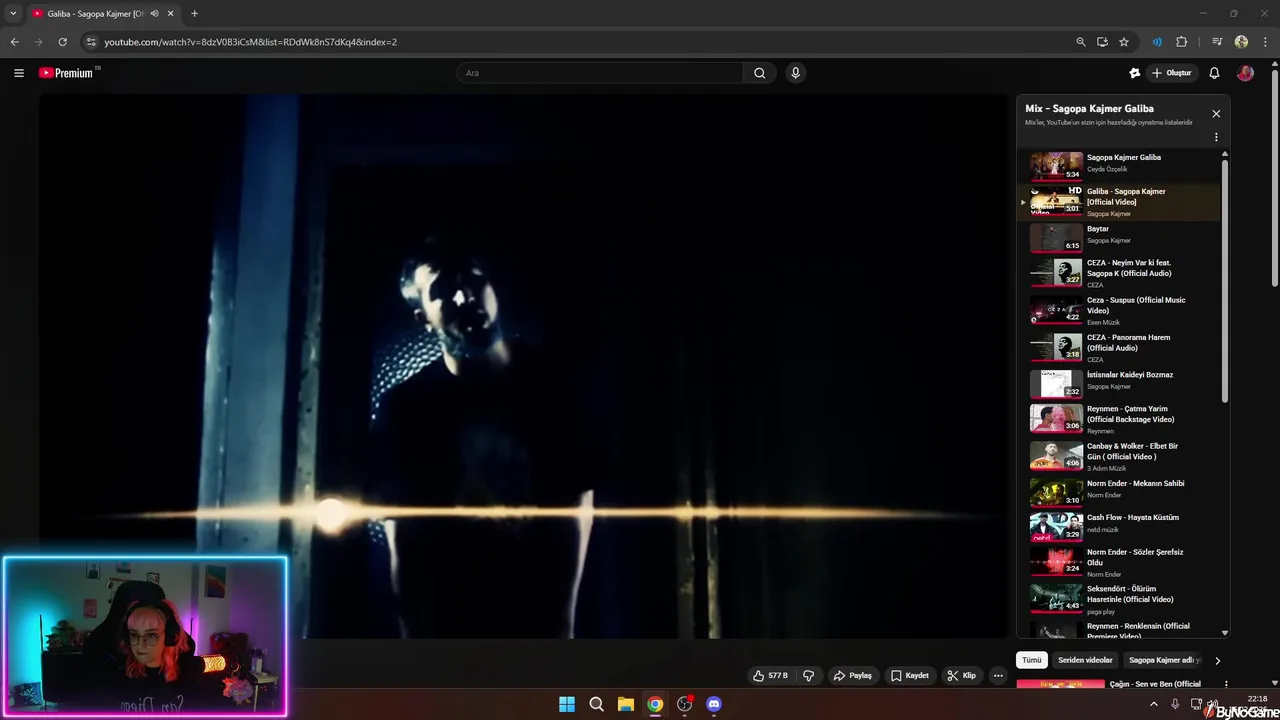Click the Ara search input field
This screenshot has width=1280, height=720.
click(x=600, y=73)
